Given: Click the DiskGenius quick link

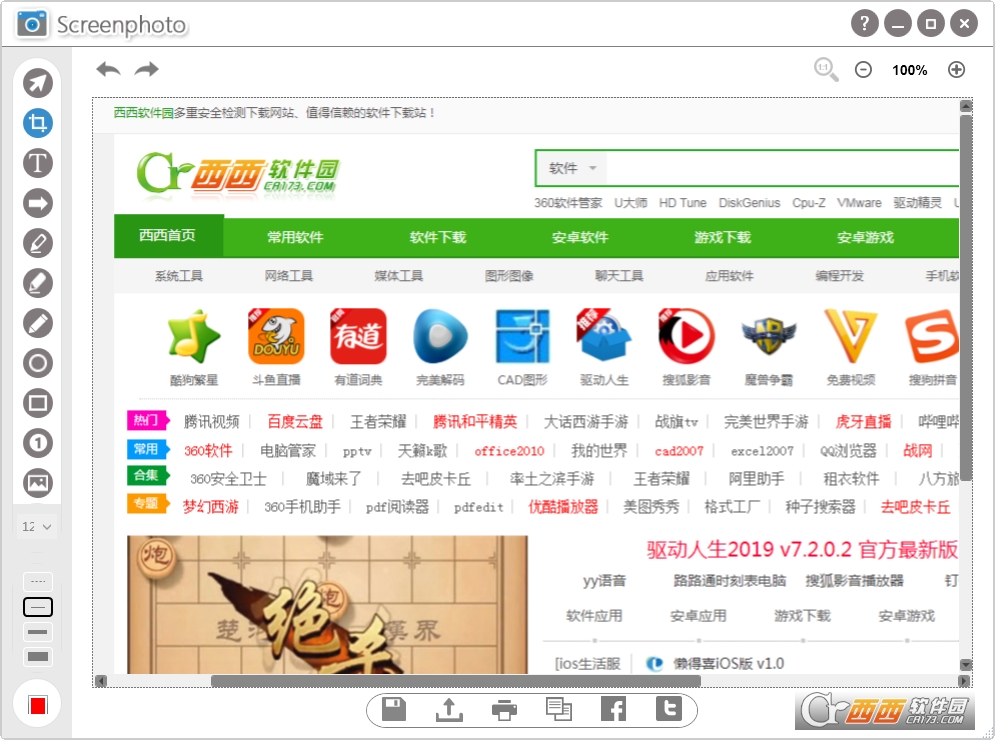Looking at the screenshot, I should (x=749, y=202).
